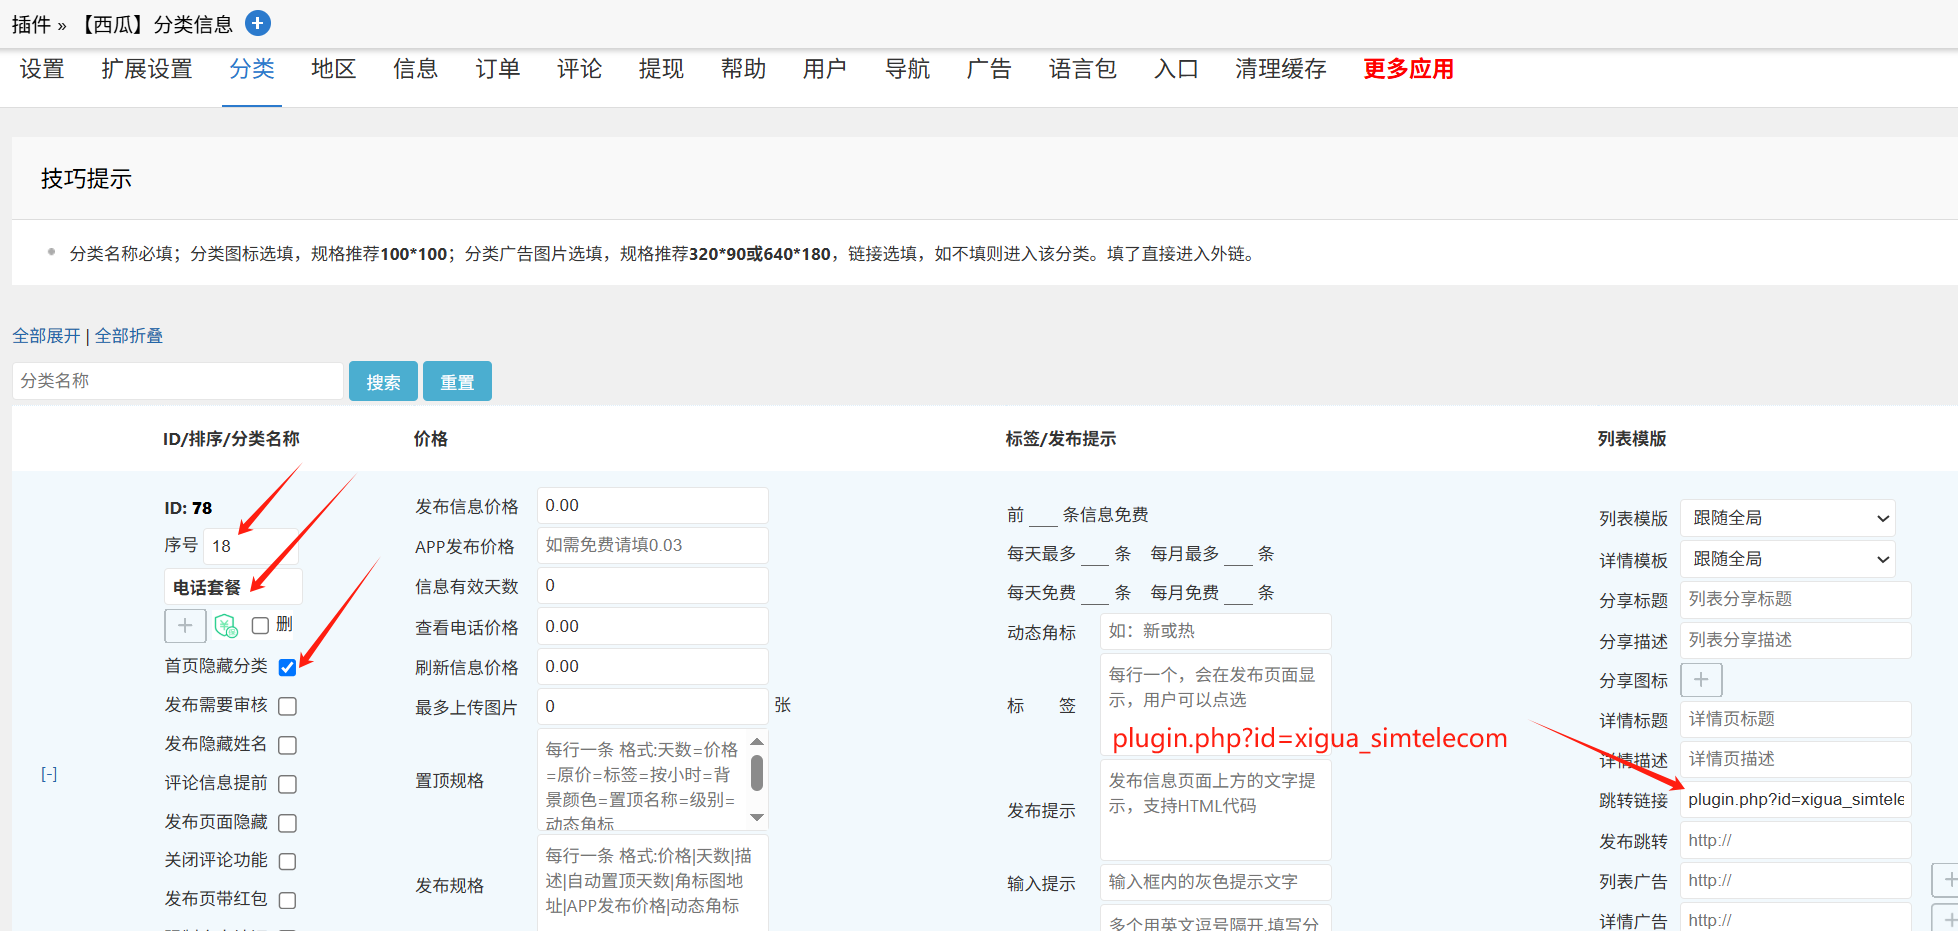This screenshot has width=1958, height=931.
Task: Switch to the 地区 tab
Action: 333,69
